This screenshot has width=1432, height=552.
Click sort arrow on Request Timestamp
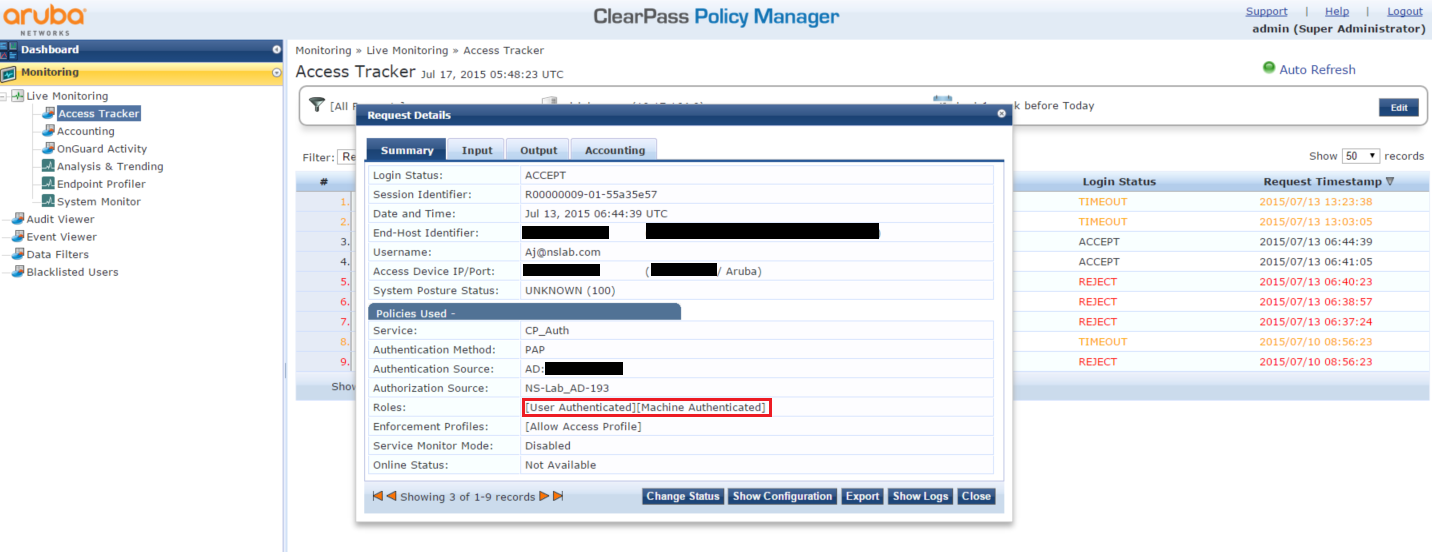pyautogui.click(x=1389, y=182)
